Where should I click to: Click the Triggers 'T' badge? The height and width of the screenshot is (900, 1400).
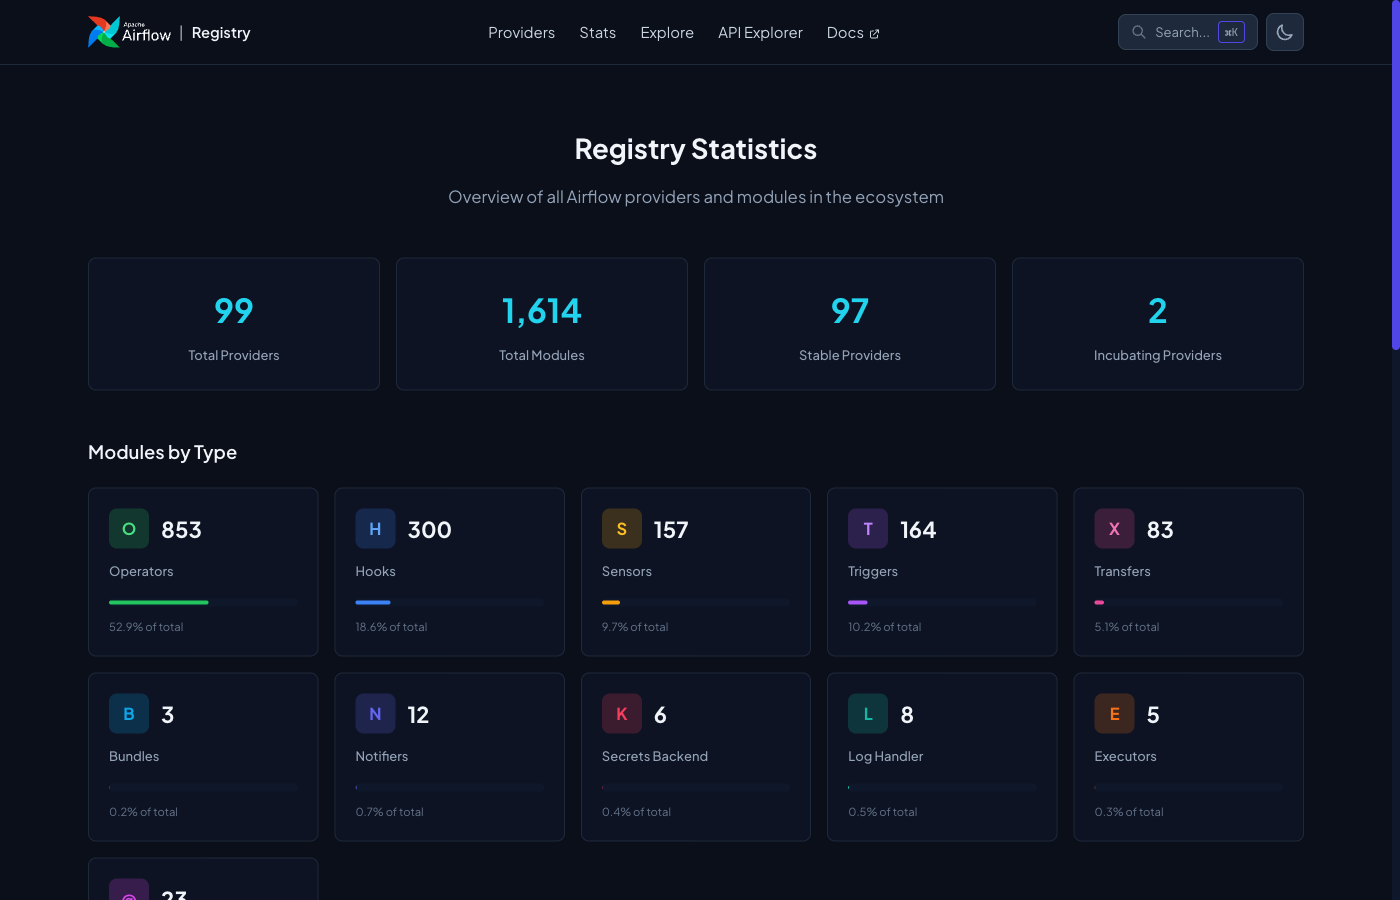click(x=868, y=528)
